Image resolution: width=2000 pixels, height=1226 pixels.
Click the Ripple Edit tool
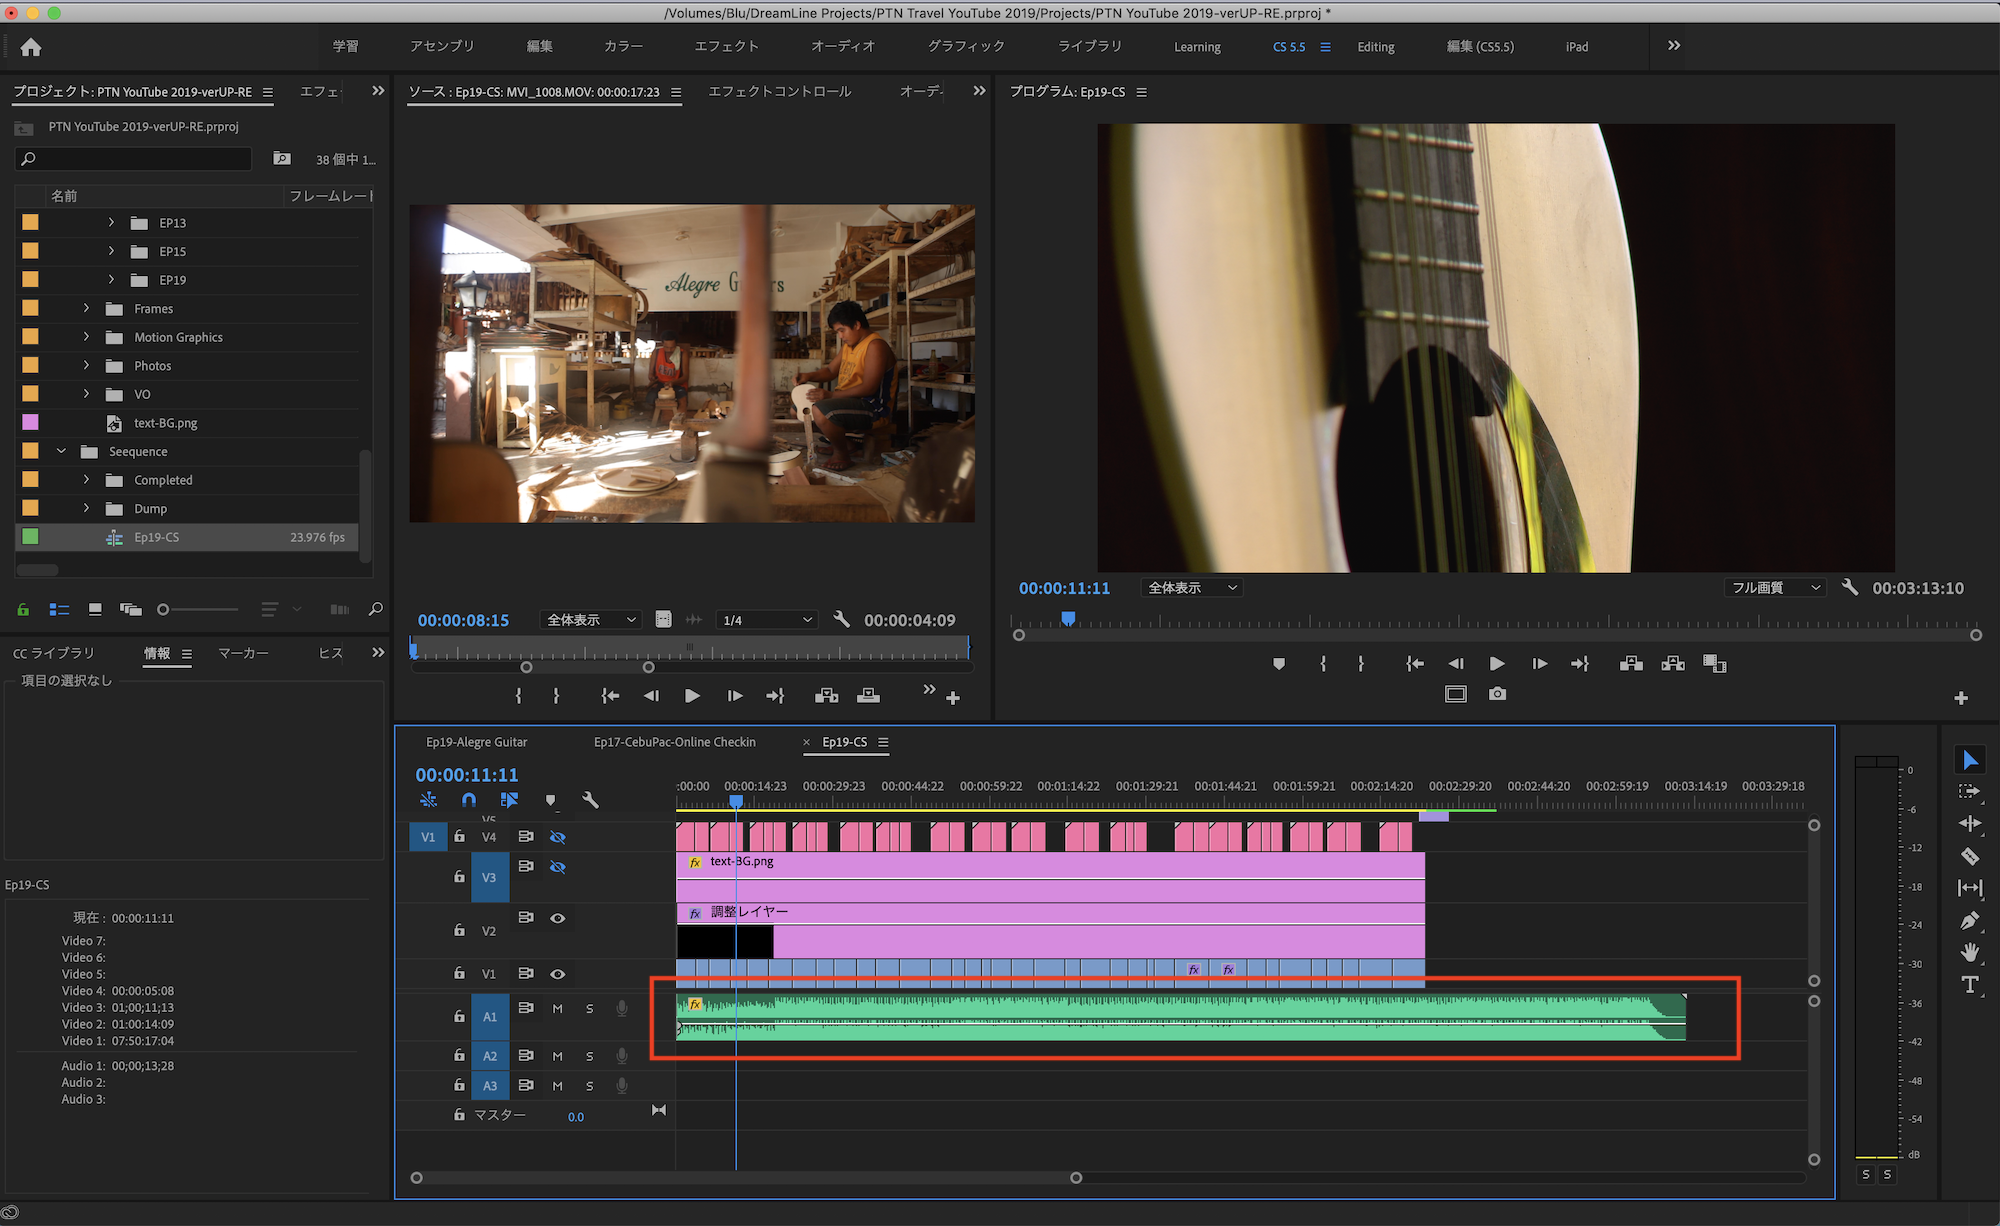coord(1969,823)
